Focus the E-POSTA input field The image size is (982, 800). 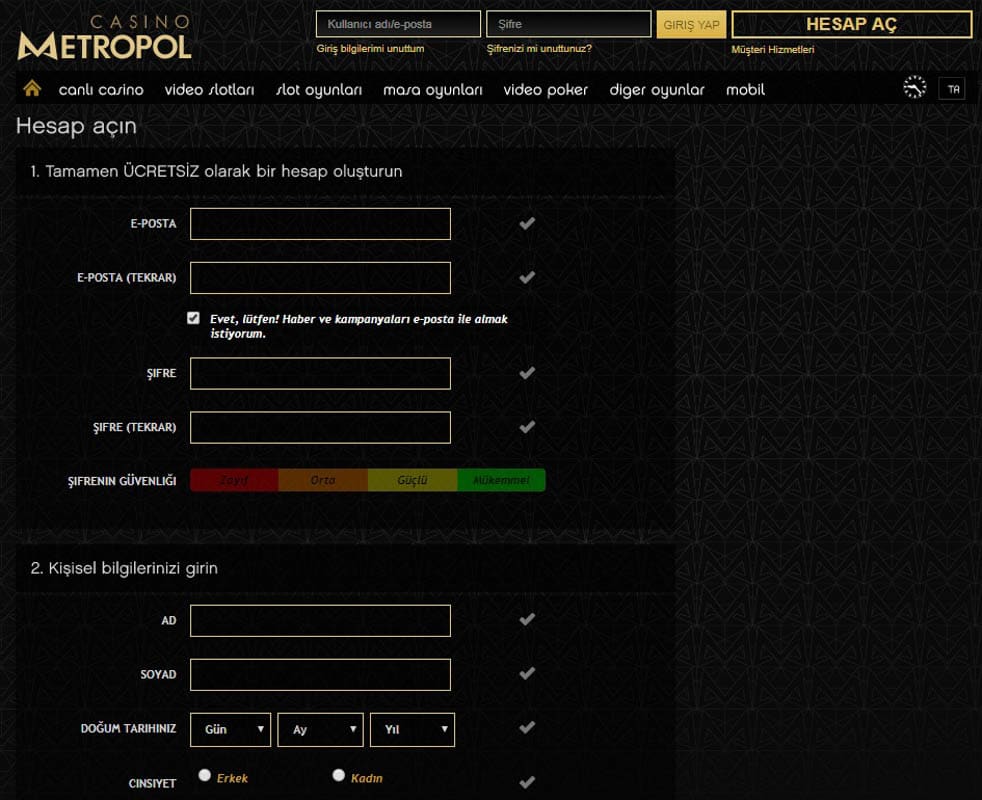pyautogui.click(x=320, y=224)
